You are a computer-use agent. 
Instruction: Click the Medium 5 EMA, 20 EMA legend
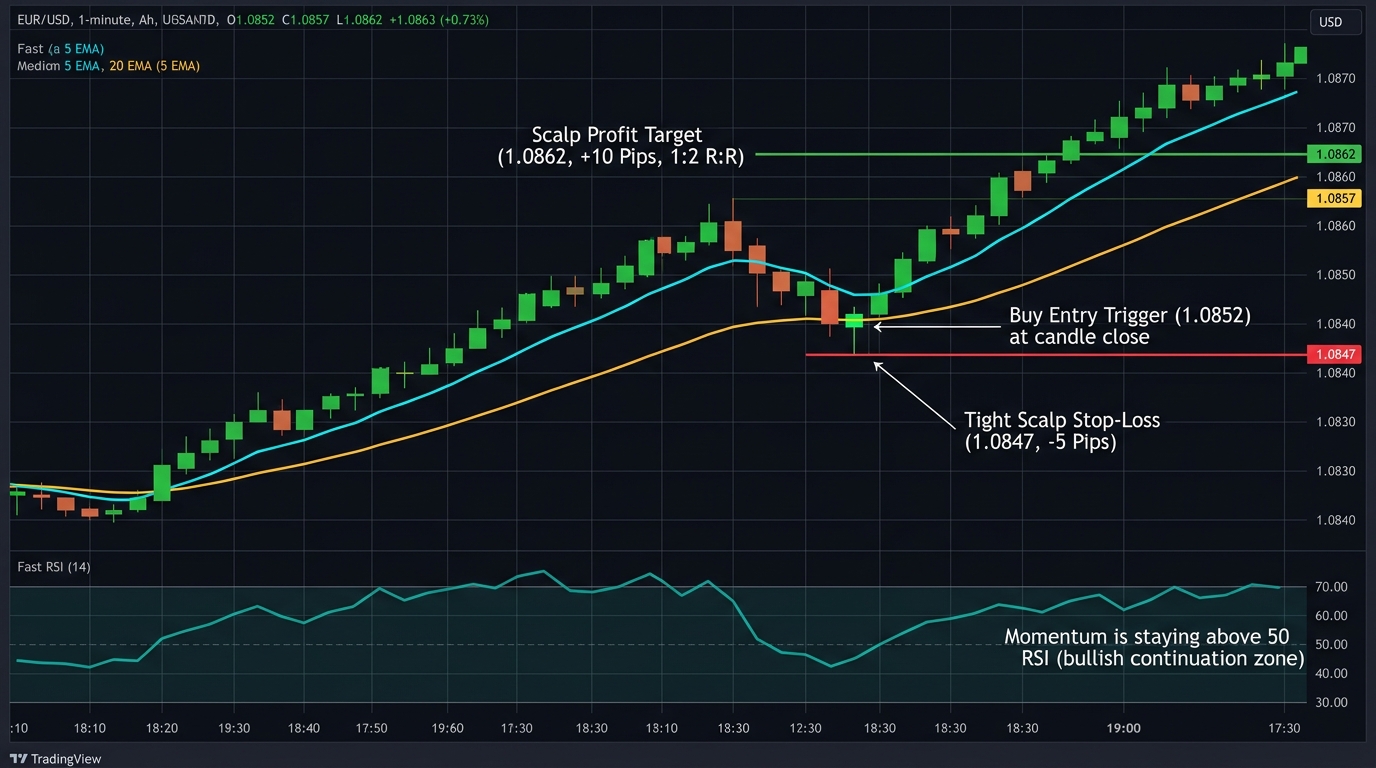(109, 66)
